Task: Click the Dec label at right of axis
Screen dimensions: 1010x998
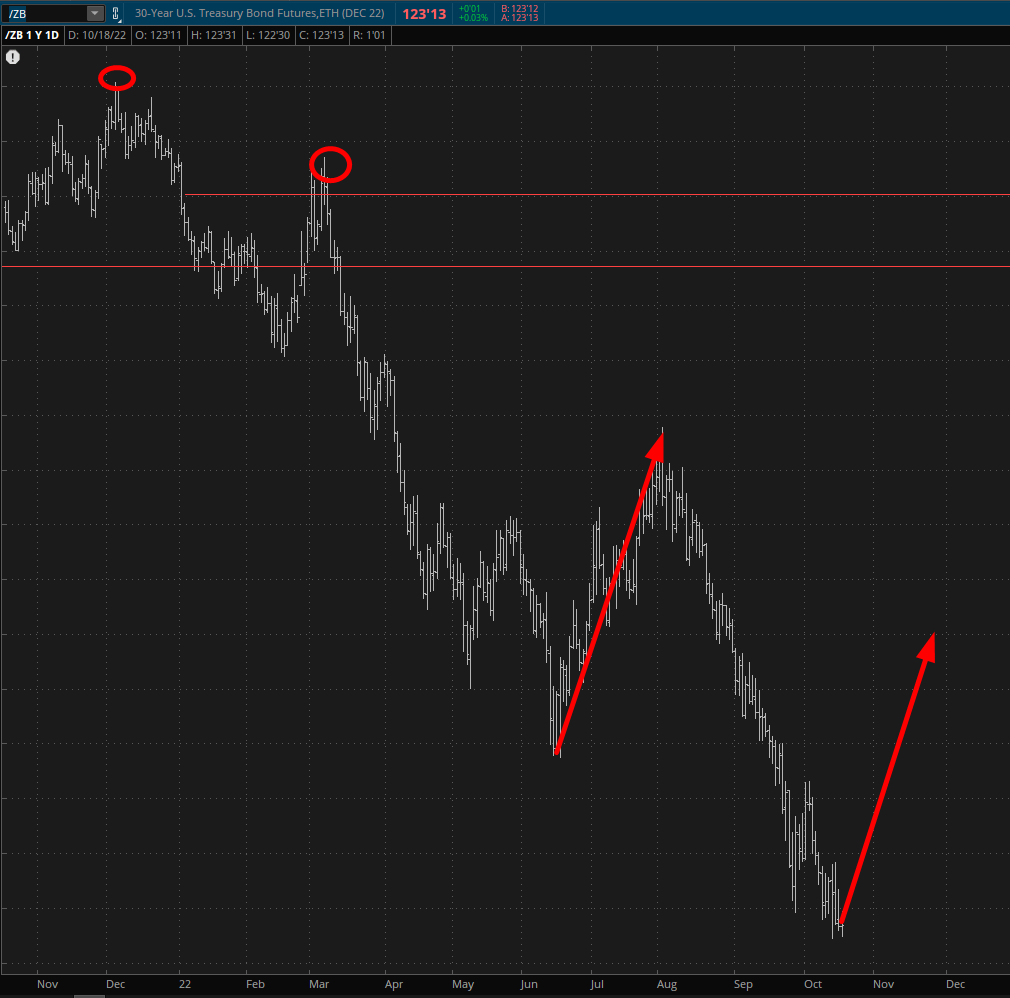Action: pyautogui.click(x=955, y=984)
